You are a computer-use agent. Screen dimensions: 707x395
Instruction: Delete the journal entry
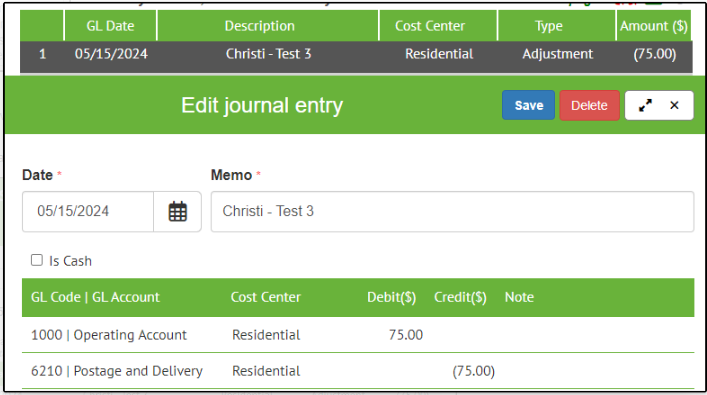tap(589, 105)
